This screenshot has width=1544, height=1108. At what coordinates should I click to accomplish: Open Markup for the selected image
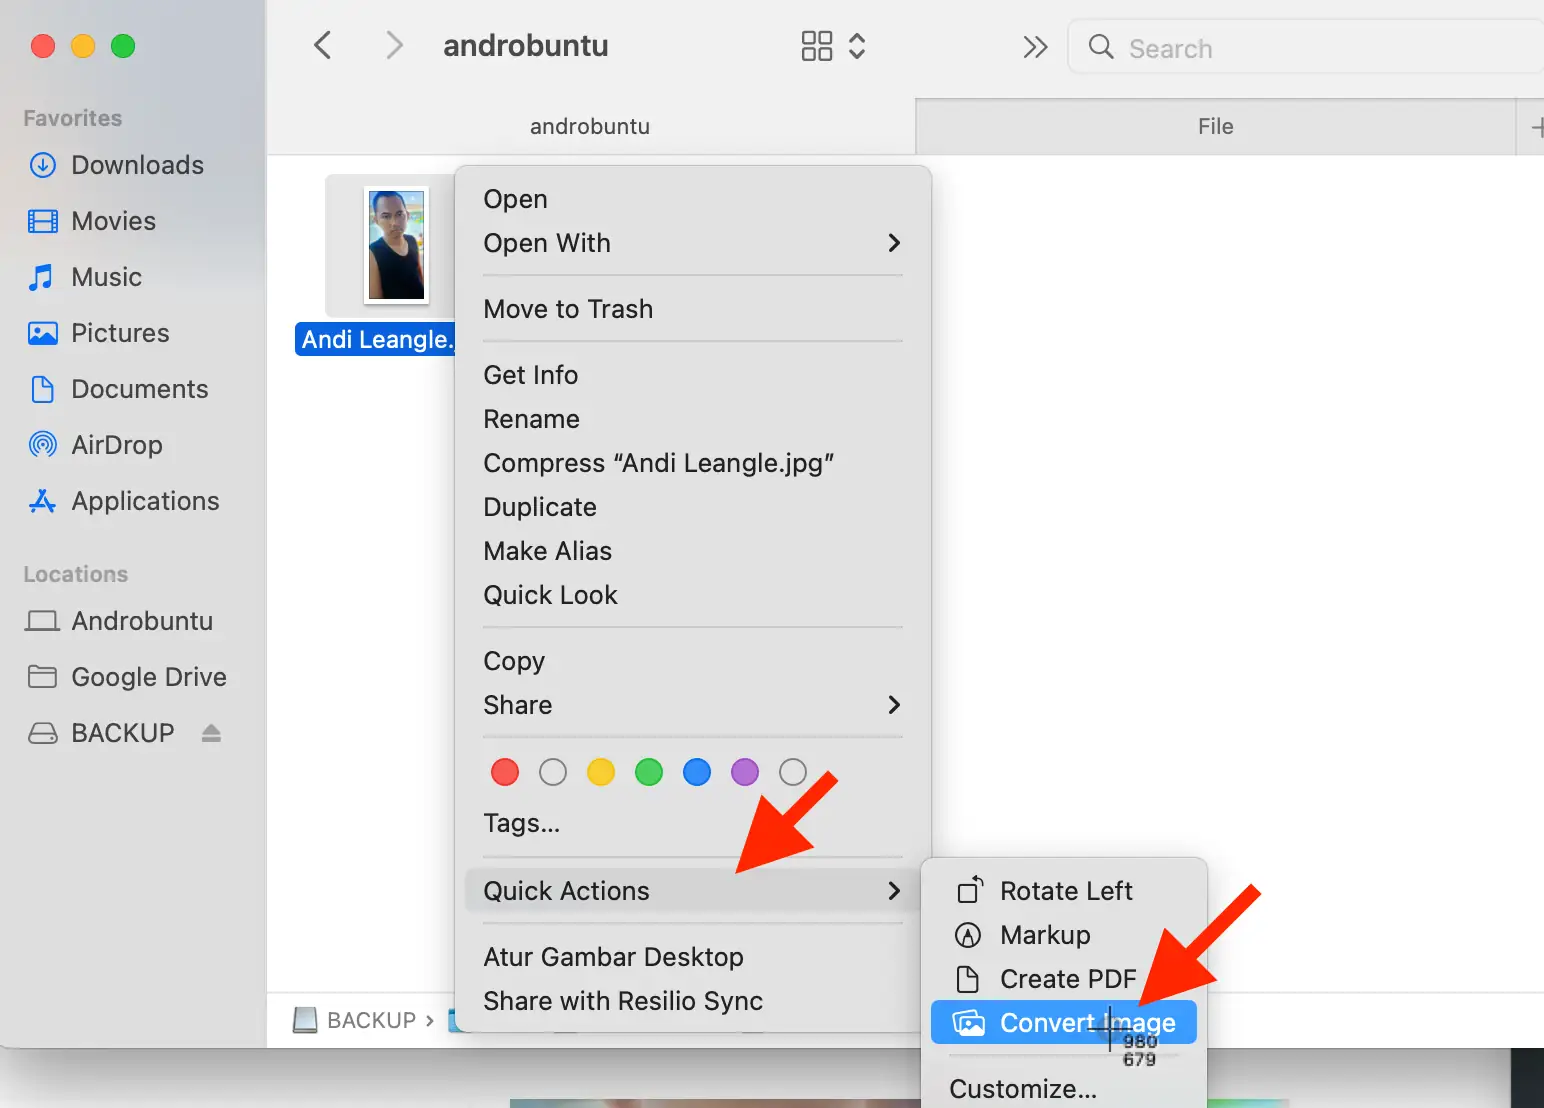pyautogui.click(x=1044, y=935)
